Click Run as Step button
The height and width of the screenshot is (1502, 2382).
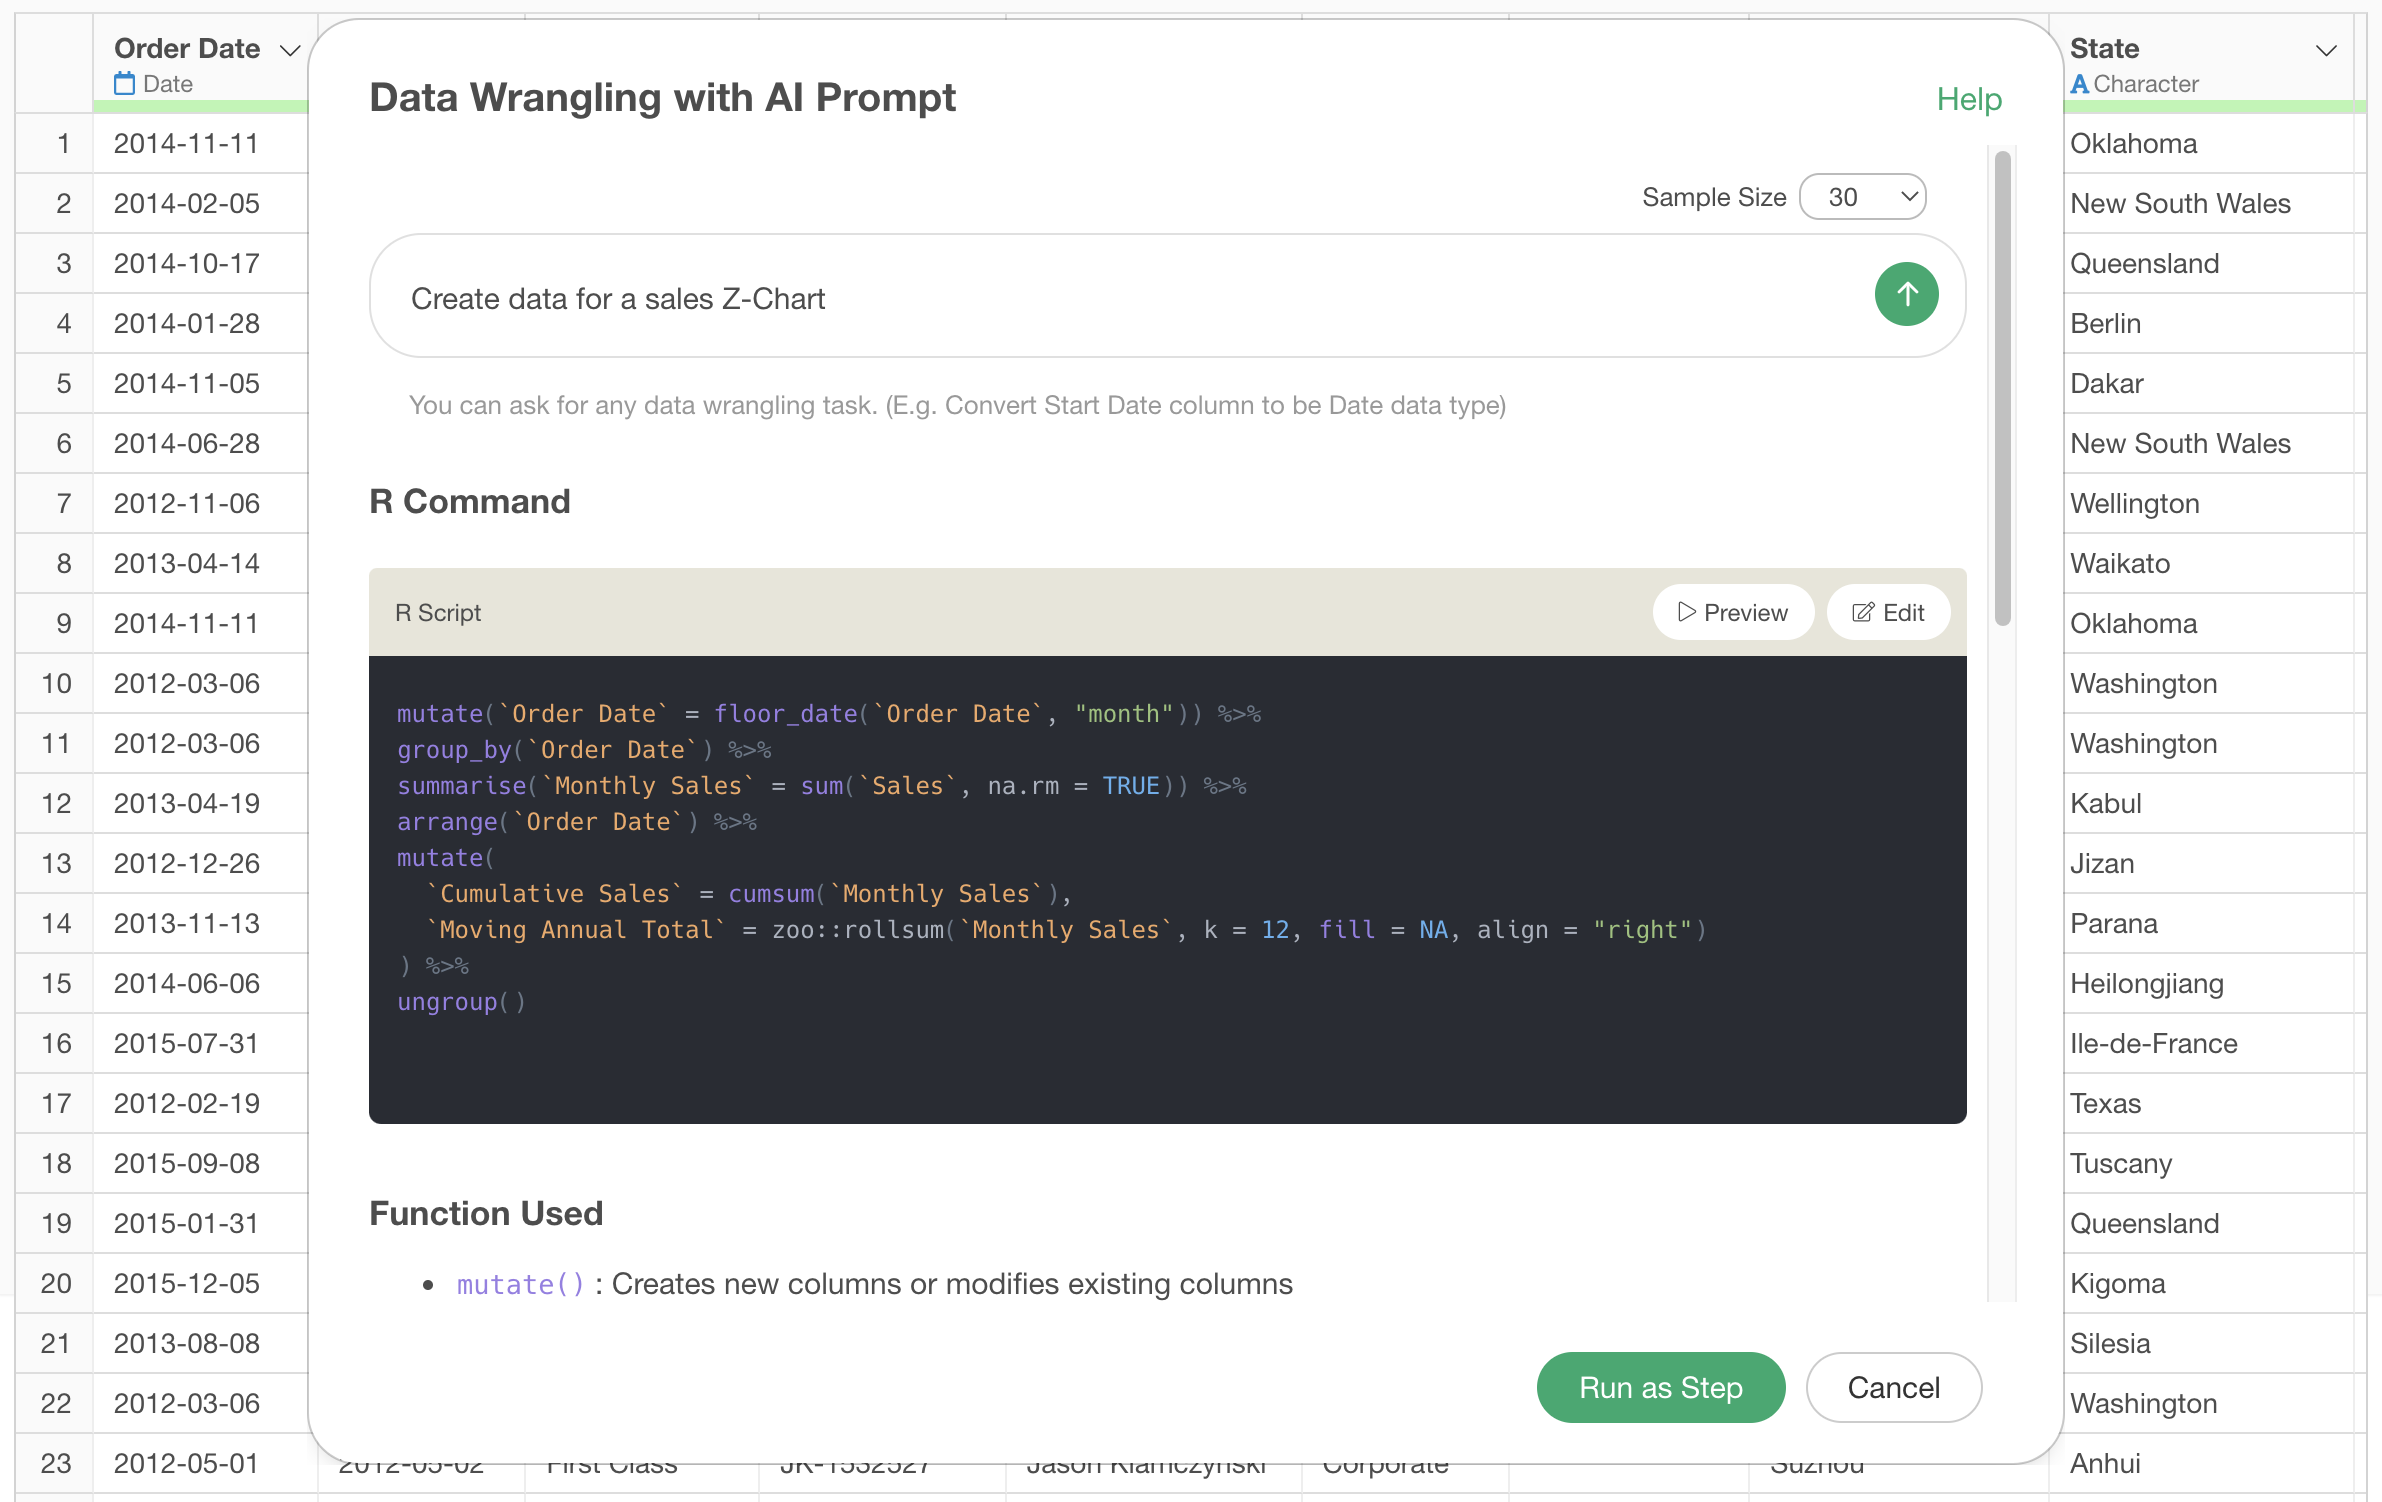tap(1661, 1387)
